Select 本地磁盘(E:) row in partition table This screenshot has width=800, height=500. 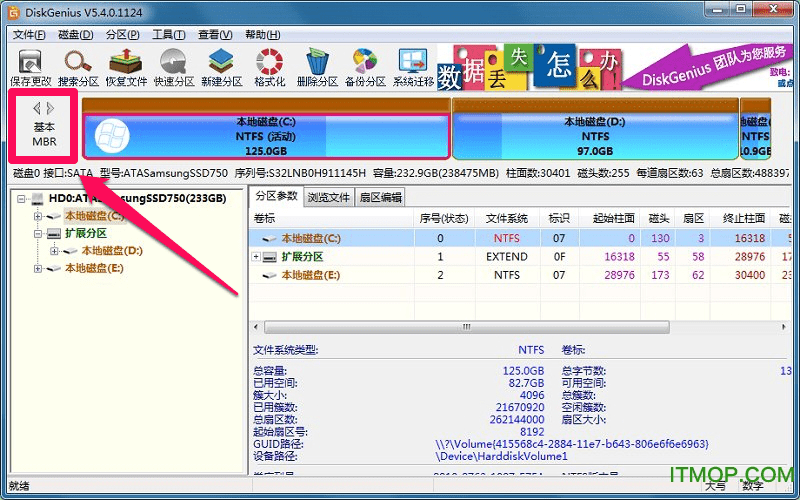click(520, 275)
